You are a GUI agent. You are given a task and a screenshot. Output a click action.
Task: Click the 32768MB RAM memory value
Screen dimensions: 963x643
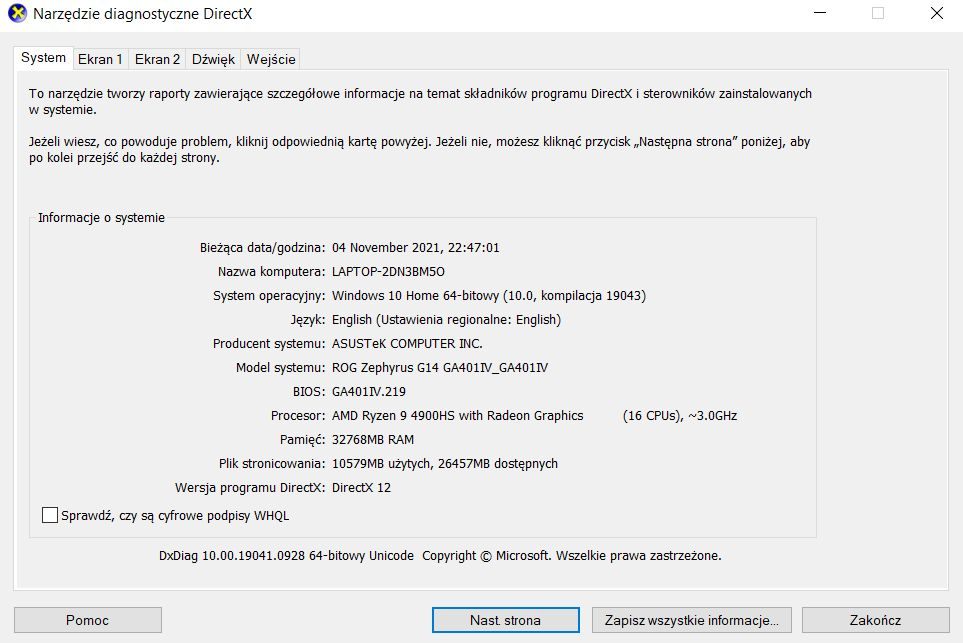coord(374,439)
